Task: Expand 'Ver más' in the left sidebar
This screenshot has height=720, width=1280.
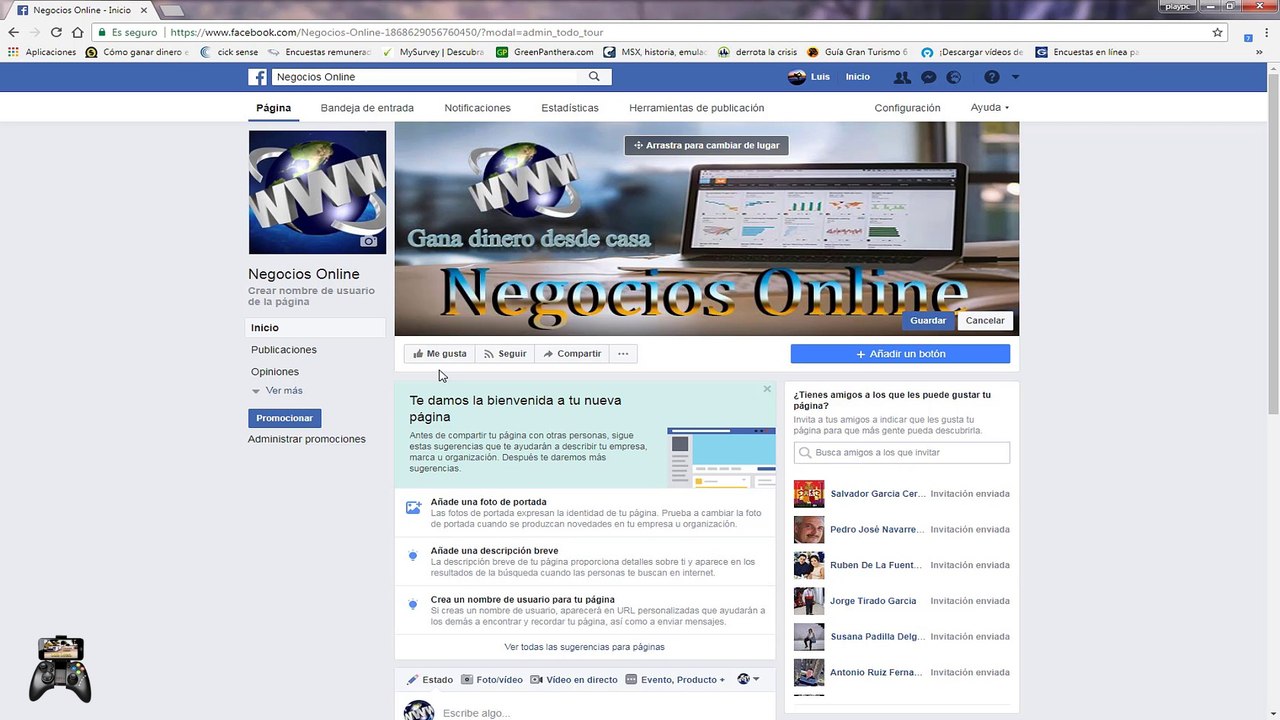Action: (x=277, y=391)
